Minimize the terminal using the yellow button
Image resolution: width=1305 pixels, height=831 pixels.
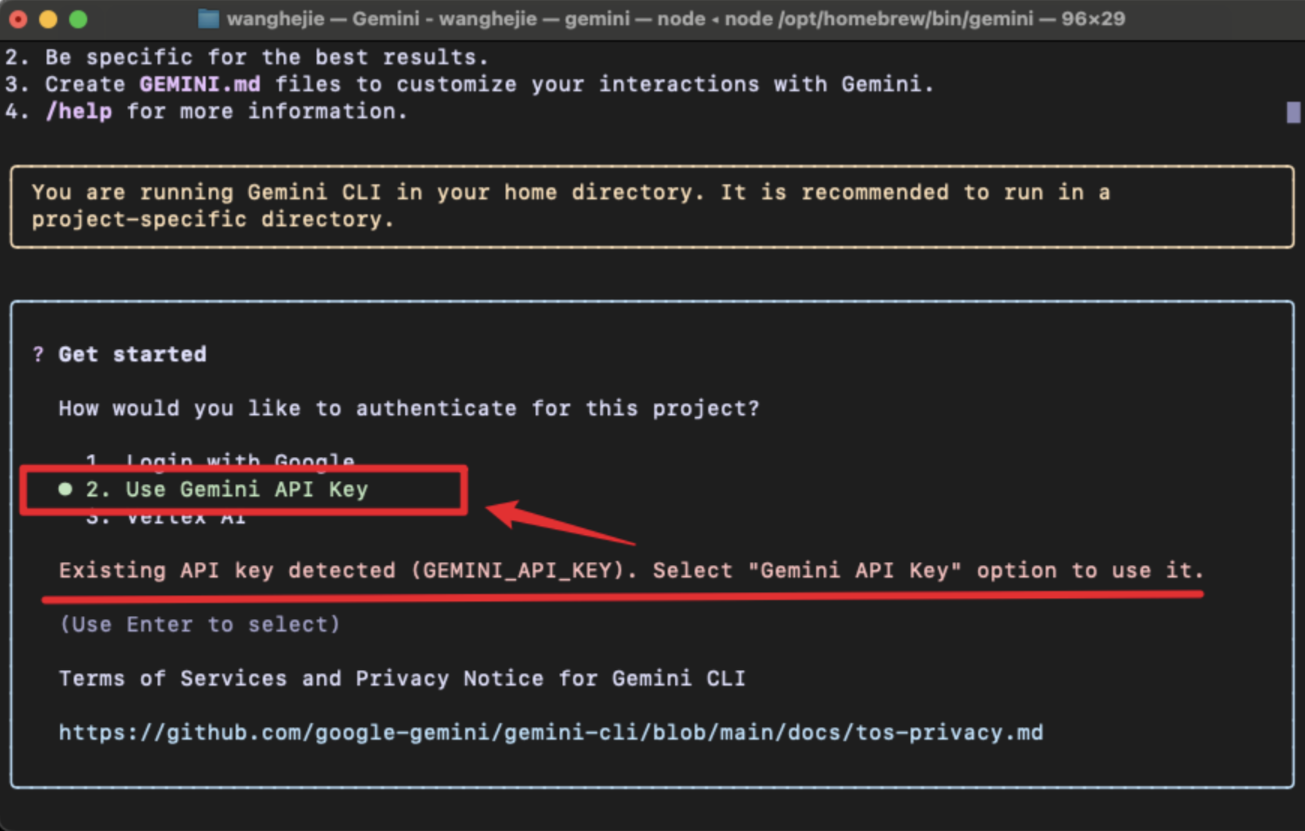click(x=47, y=19)
